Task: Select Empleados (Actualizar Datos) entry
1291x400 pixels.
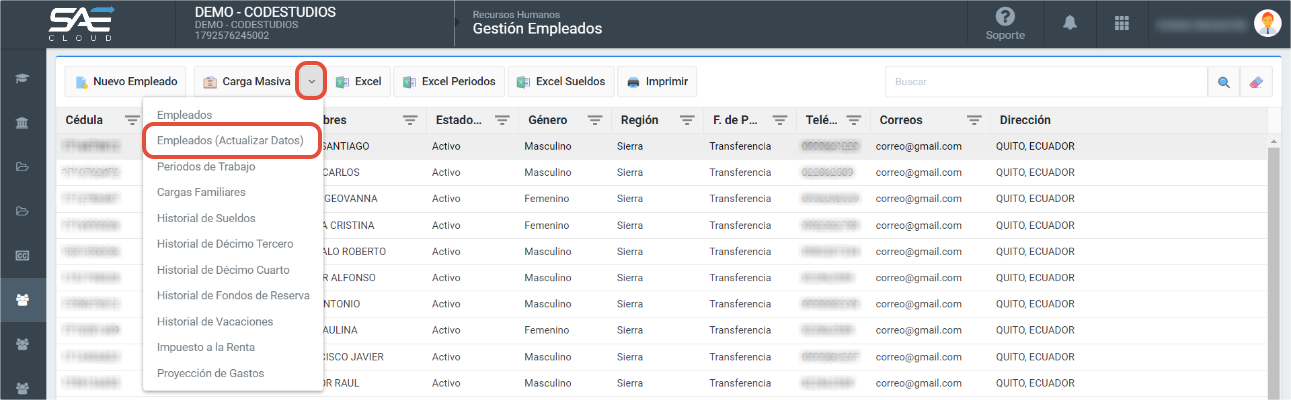Action: [231, 141]
